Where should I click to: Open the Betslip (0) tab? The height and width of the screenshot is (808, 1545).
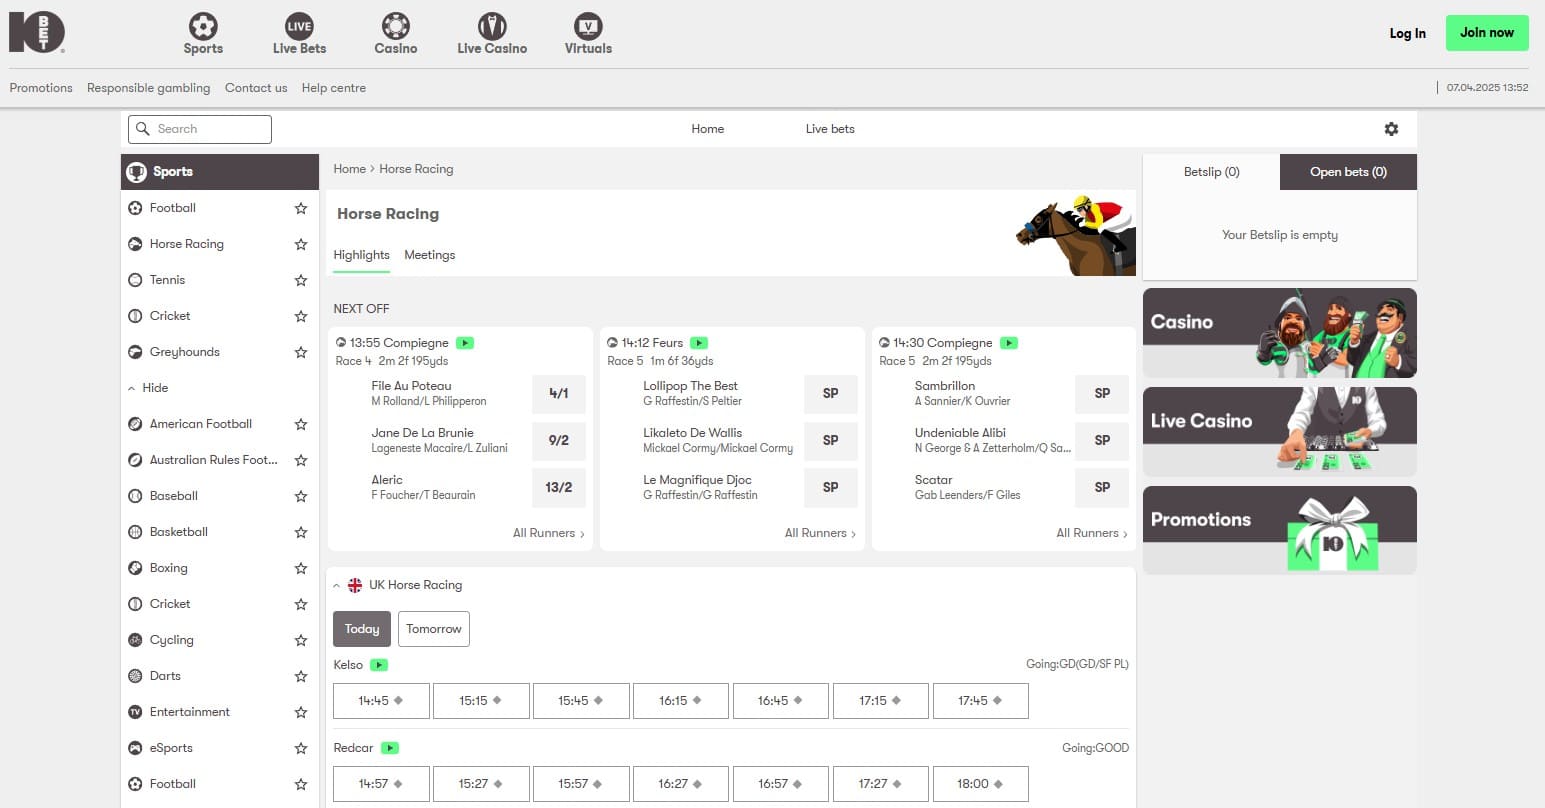tap(1211, 172)
